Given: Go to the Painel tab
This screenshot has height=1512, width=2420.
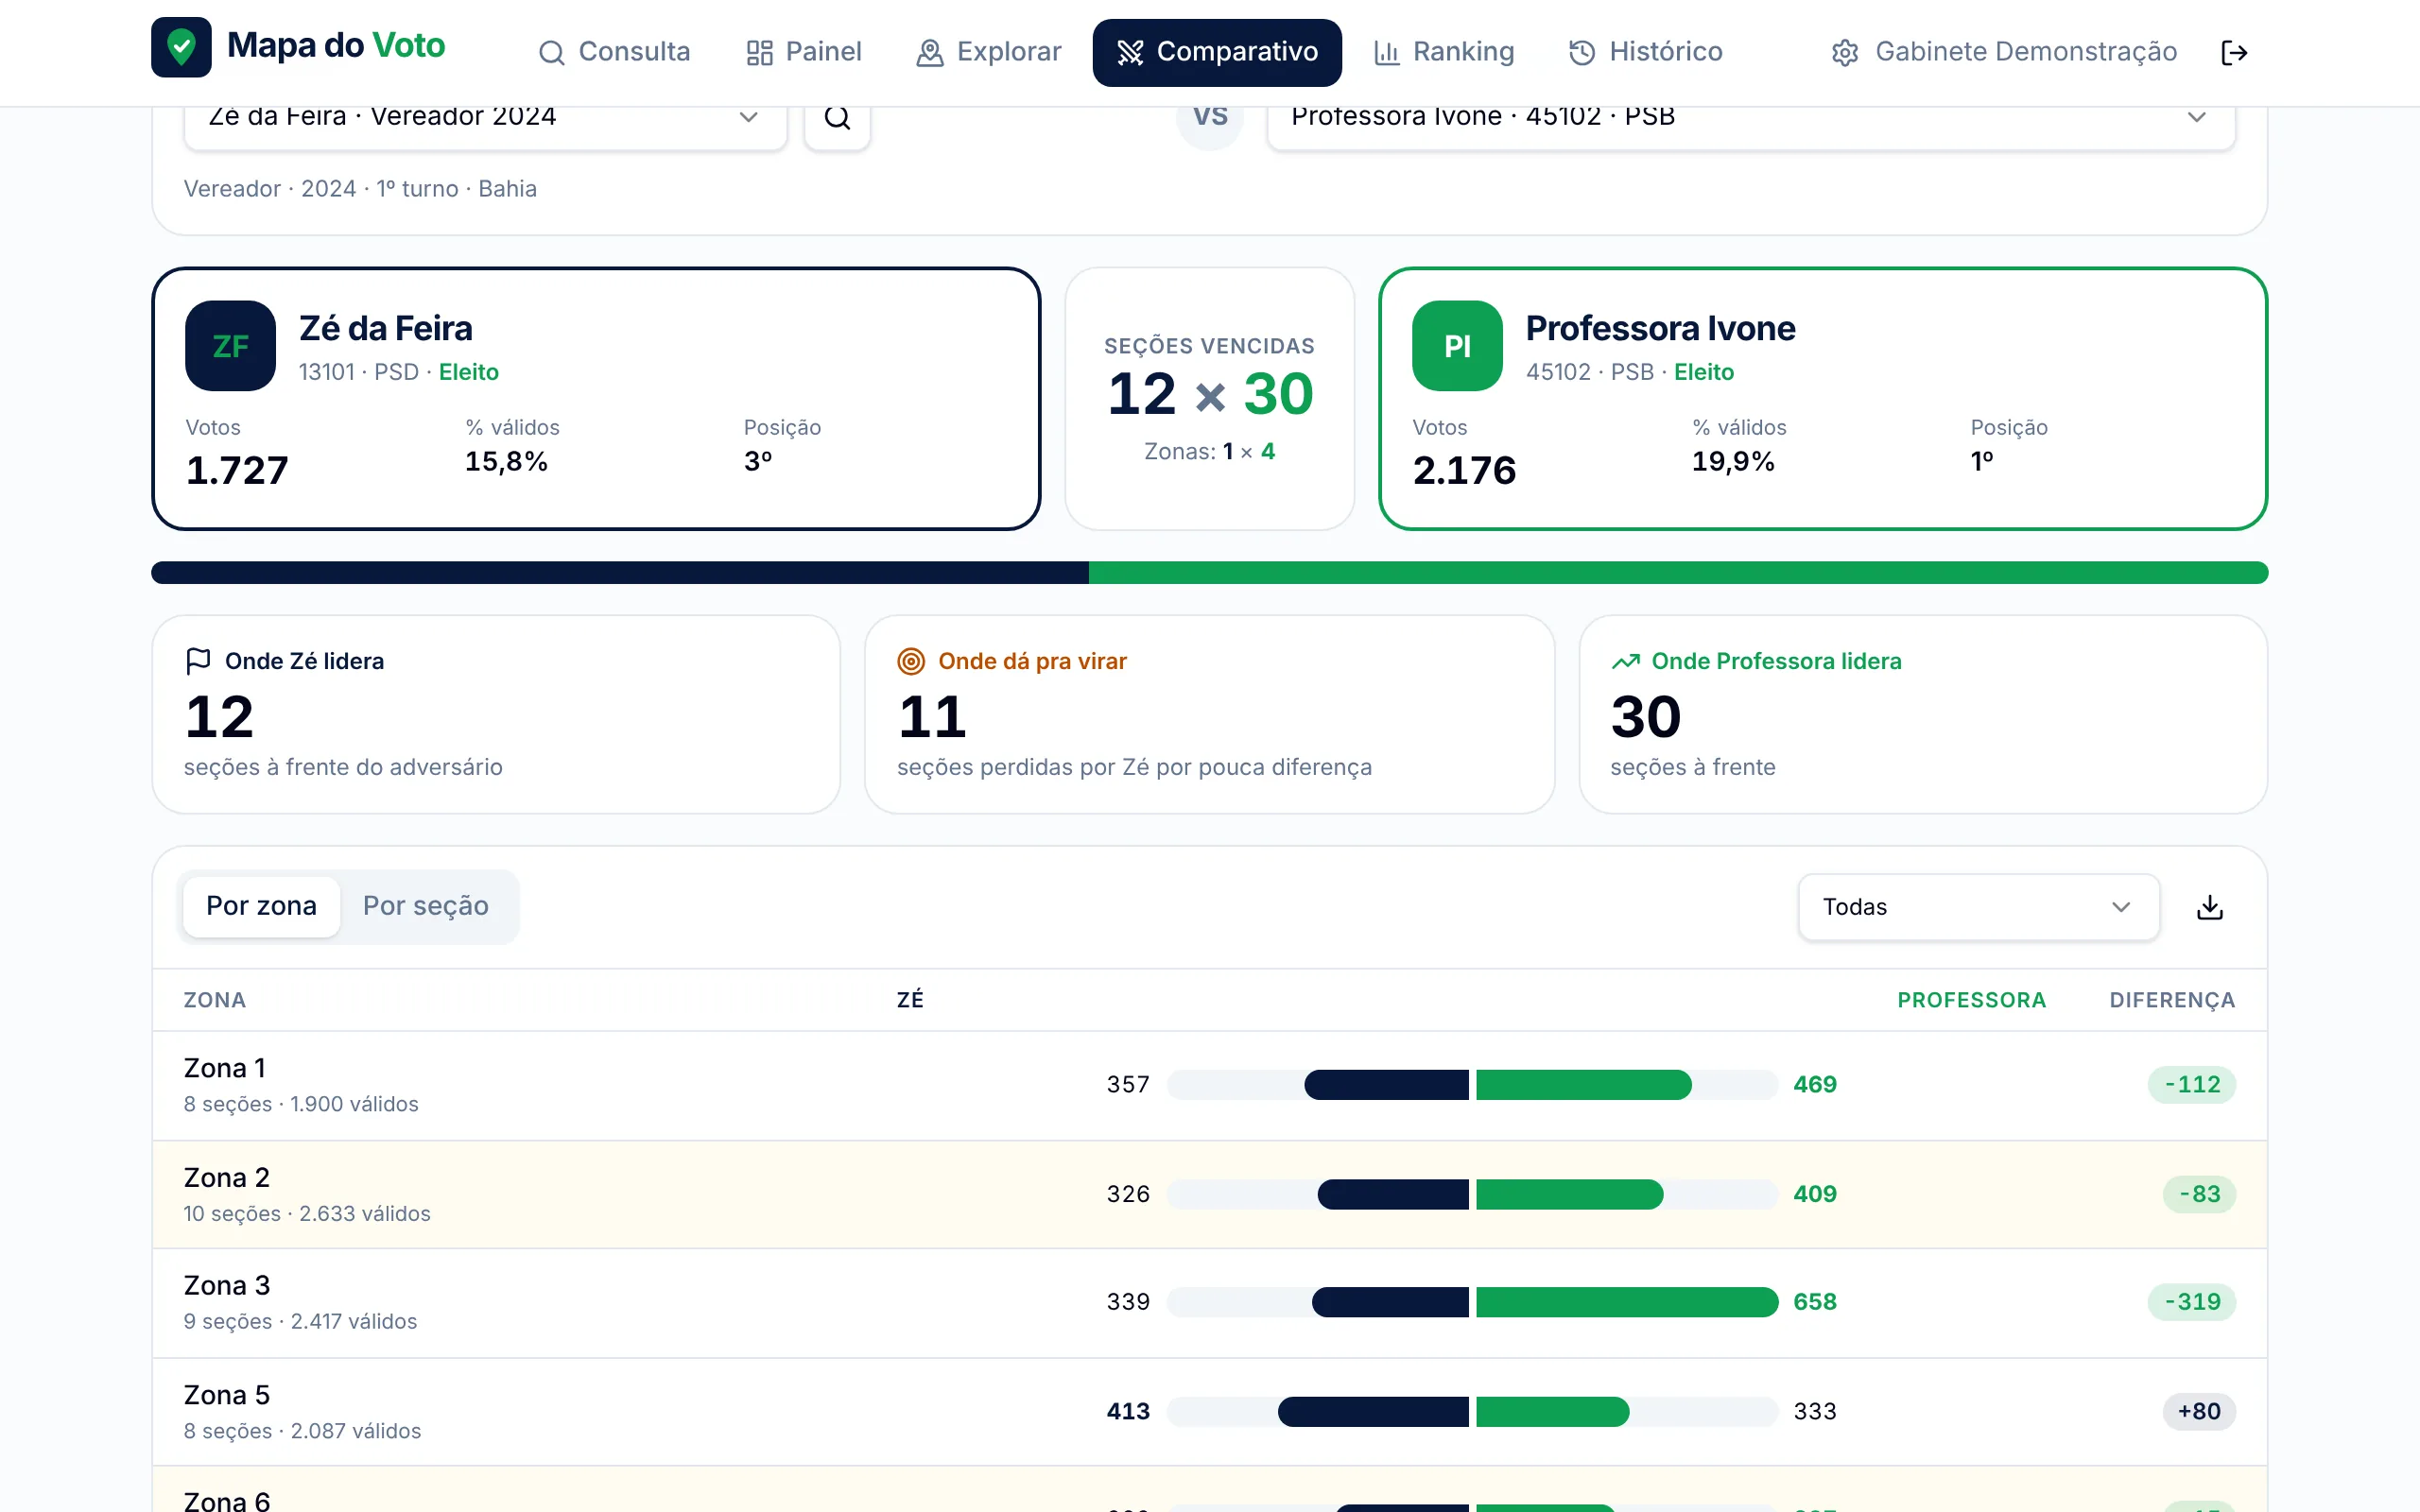Looking at the screenshot, I should [803, 52].
